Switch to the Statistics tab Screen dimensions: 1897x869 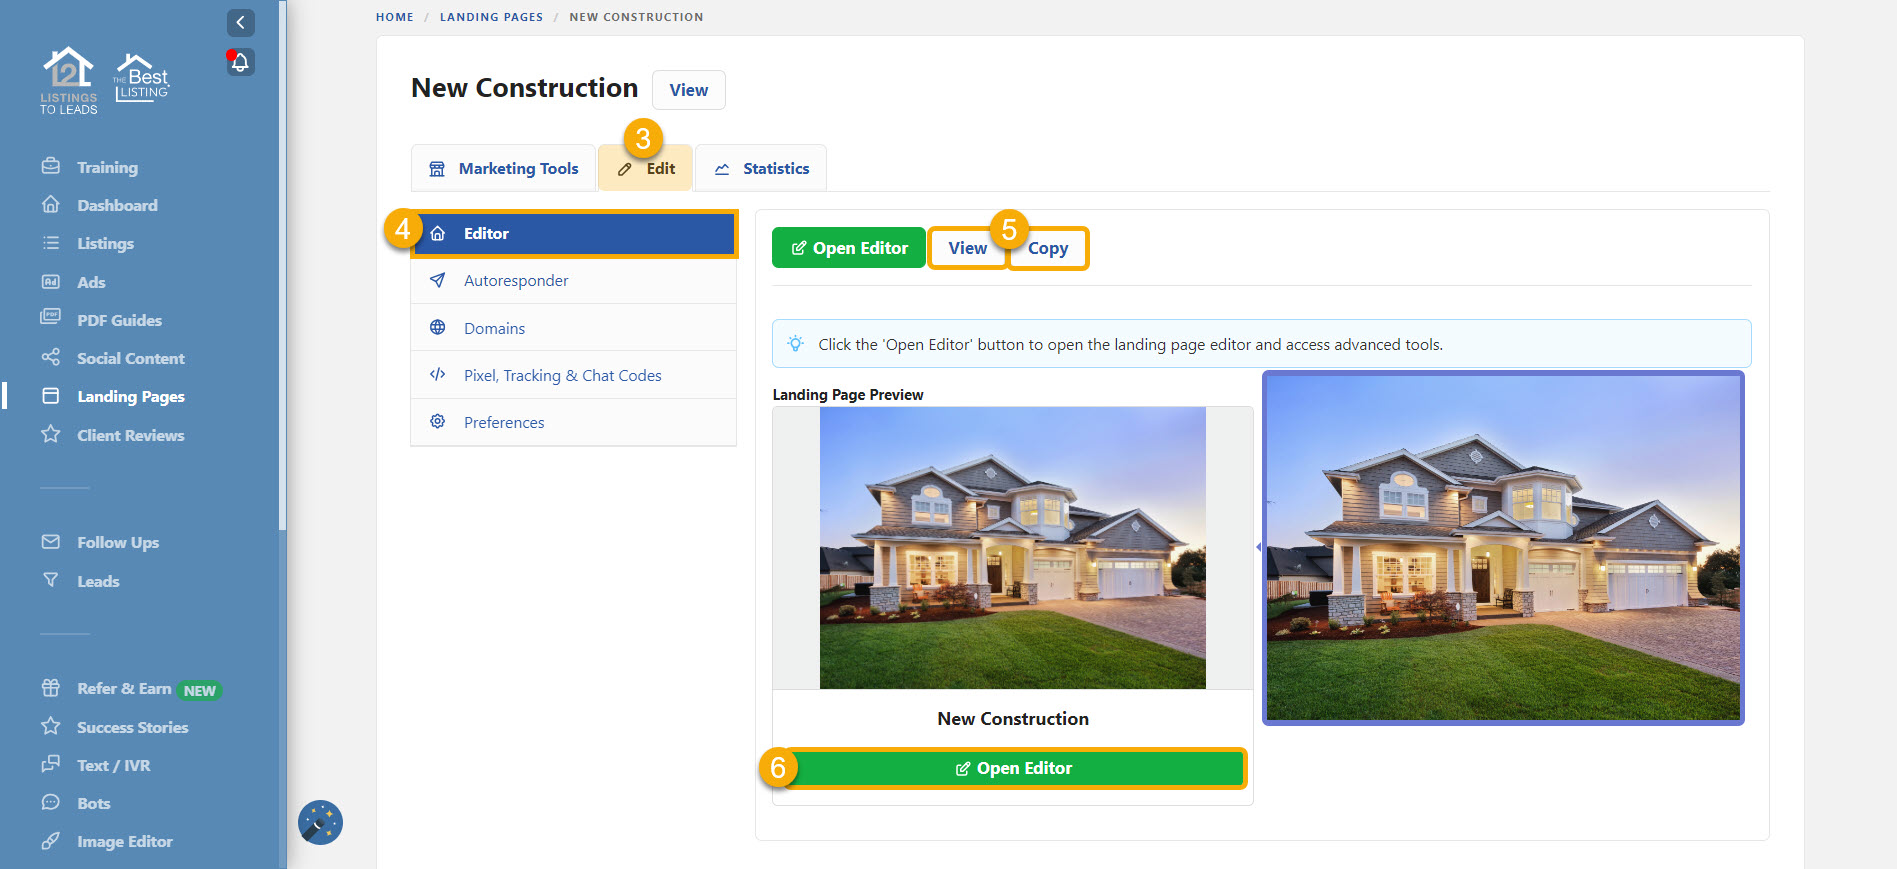point(761,168)
